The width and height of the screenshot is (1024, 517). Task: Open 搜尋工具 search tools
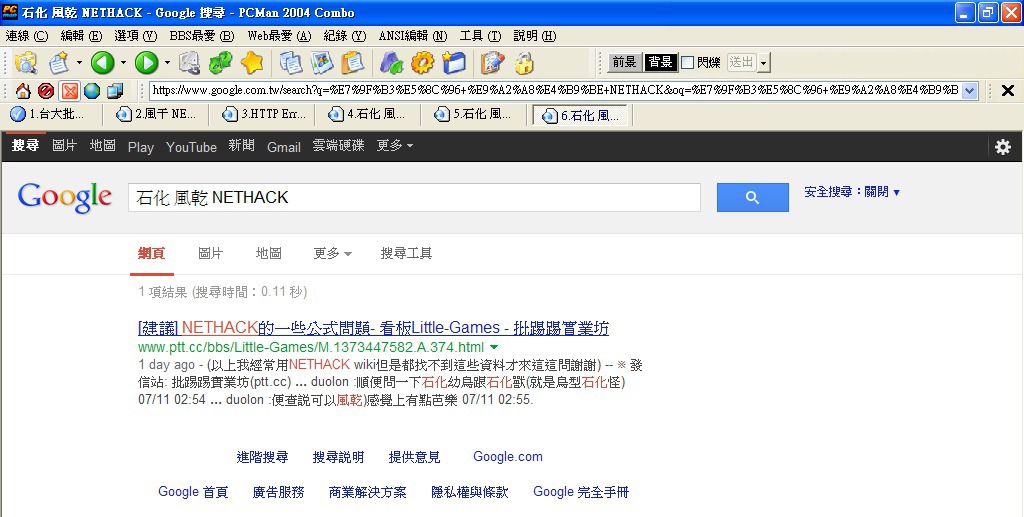[x=406, y=253]
